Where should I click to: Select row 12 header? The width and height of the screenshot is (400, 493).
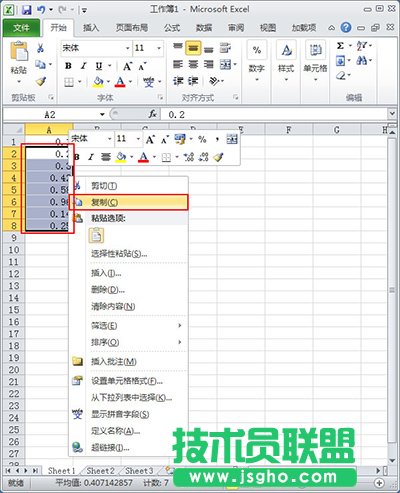14,274
